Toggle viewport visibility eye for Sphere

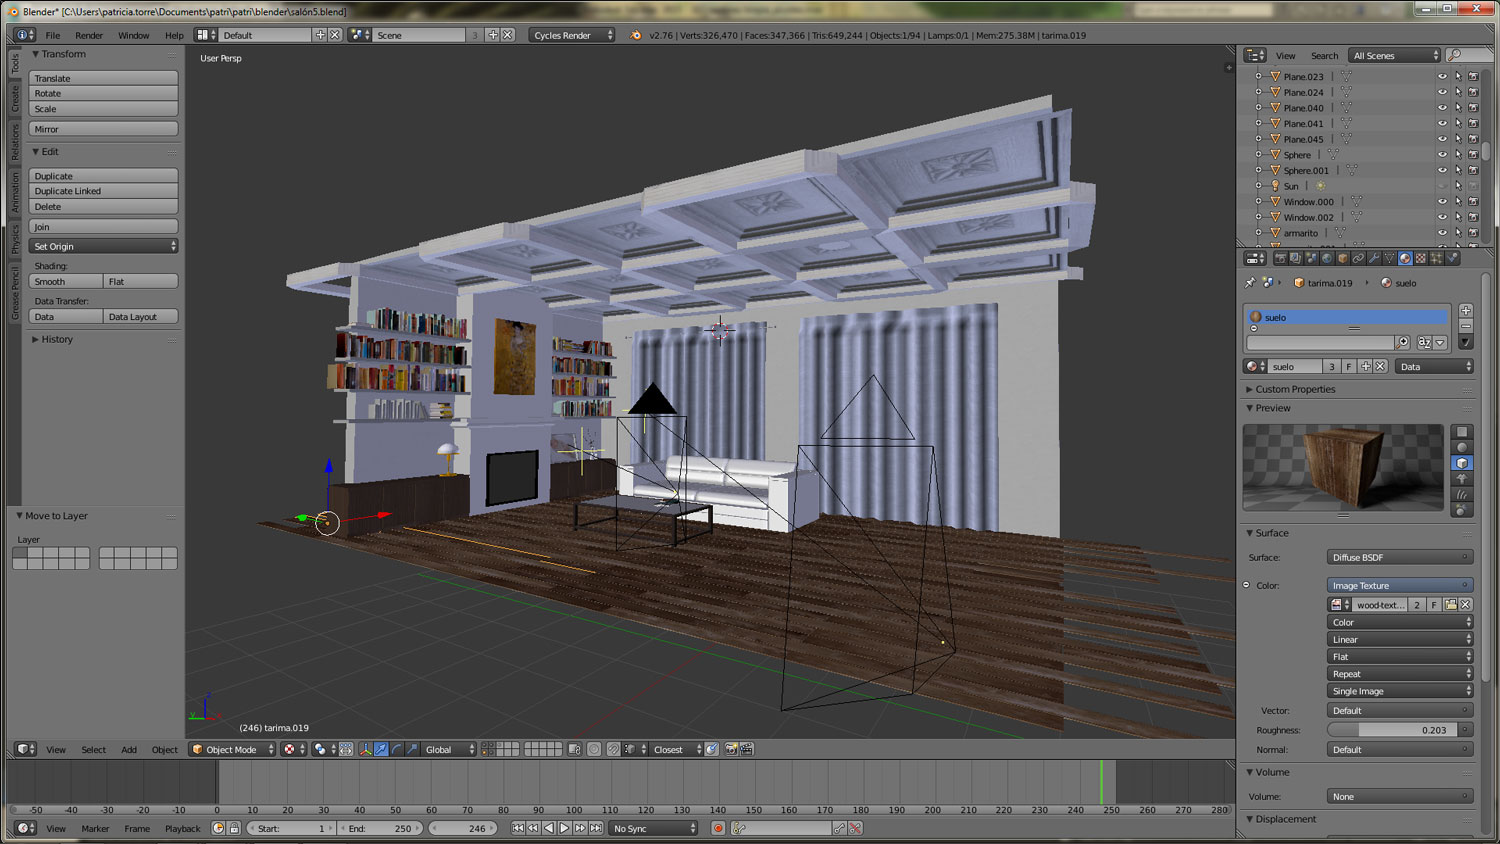(1442, 154)
